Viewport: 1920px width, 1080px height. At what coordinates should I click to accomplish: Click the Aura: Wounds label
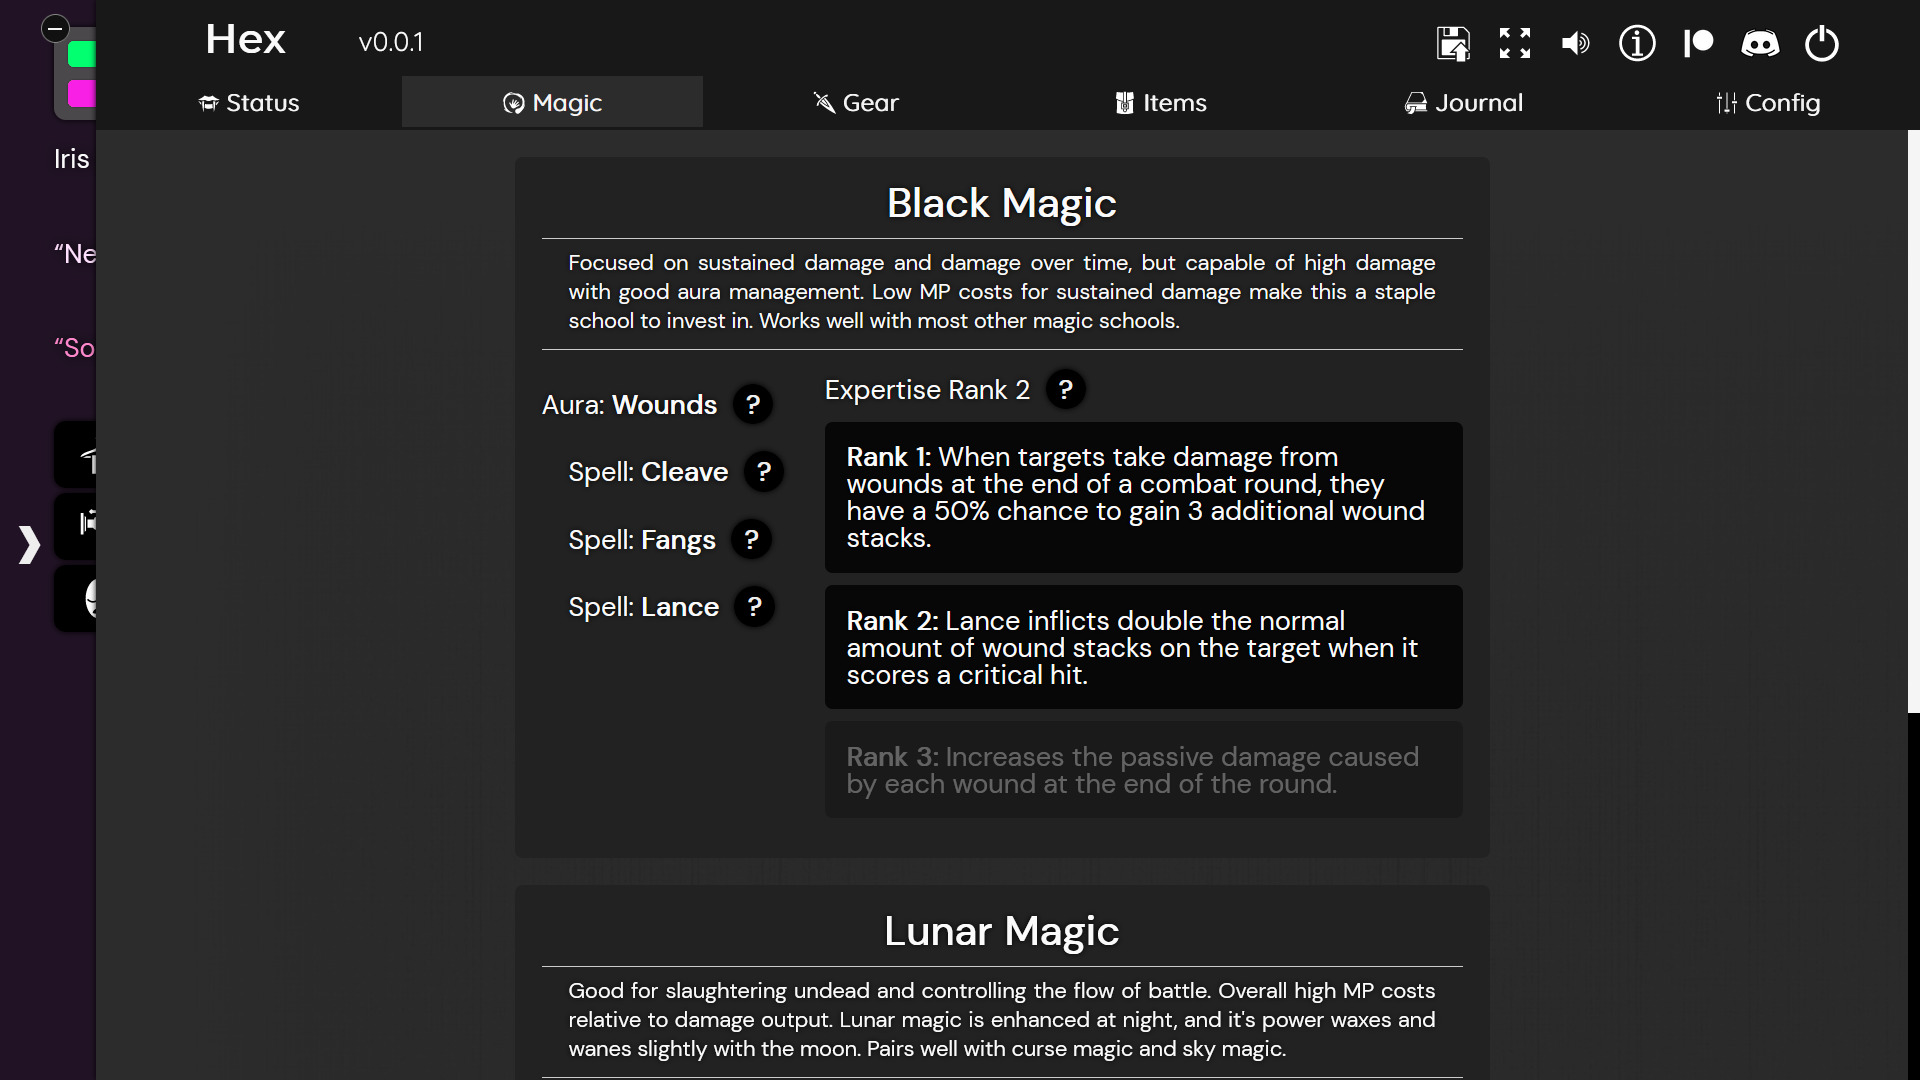(x=629, y=404)
